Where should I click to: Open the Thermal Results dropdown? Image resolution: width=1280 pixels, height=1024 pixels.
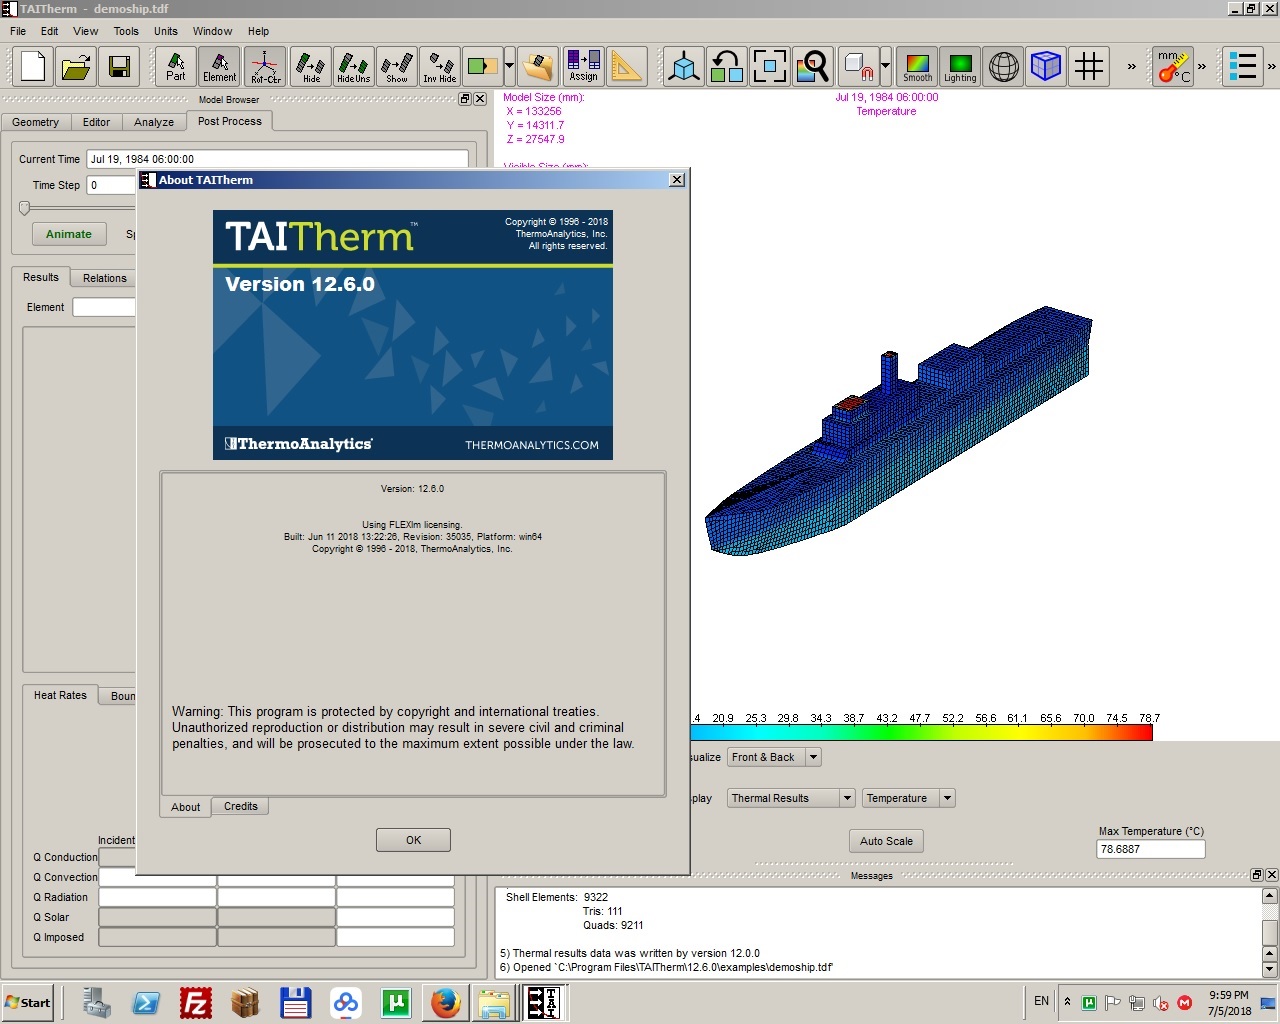pos(791,798)
